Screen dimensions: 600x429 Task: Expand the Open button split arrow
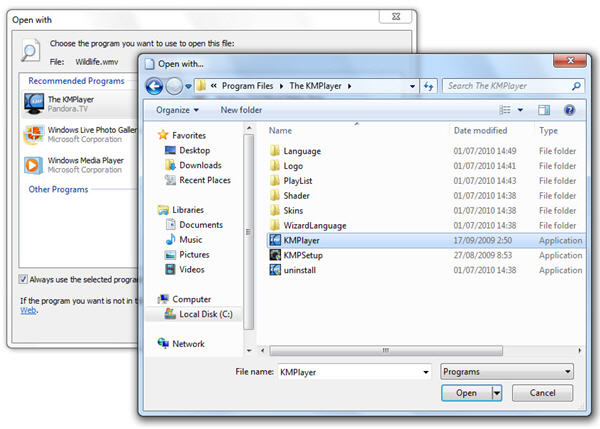(497, 394)
